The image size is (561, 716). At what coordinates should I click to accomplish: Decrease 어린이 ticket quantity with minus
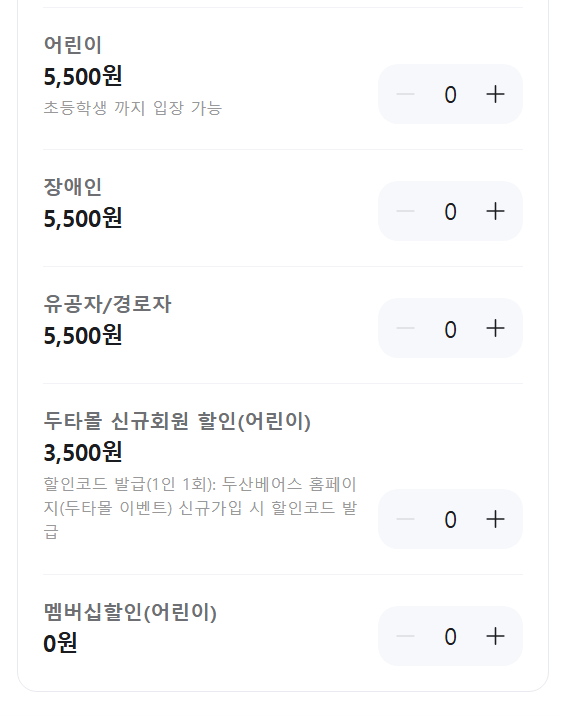405,94
